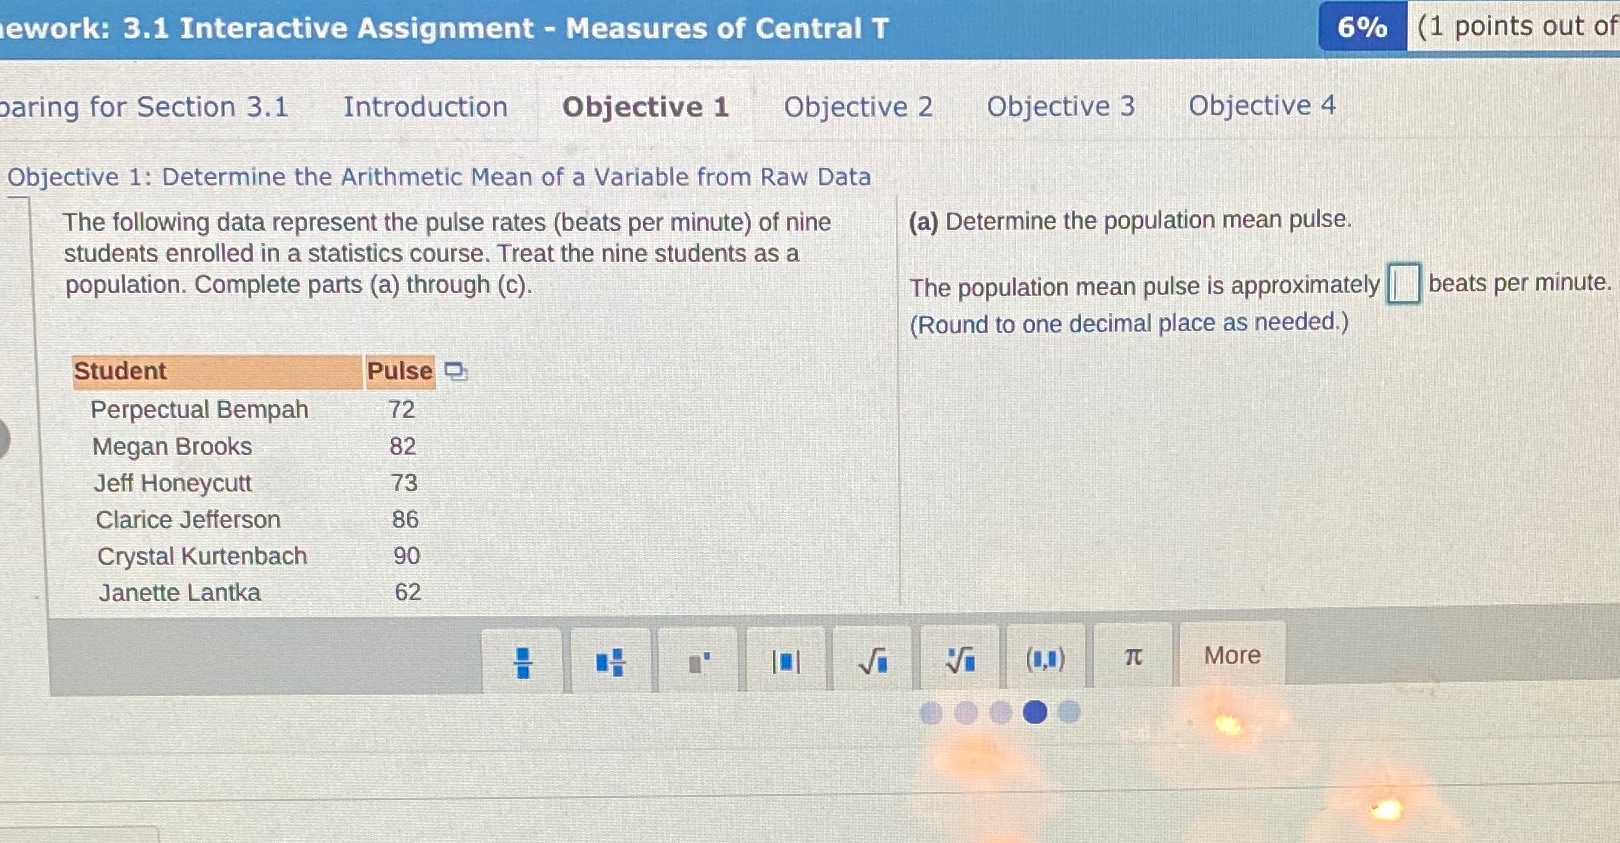The height and width of the screenshot is (843, 1620).
Task: Select the Objective 3 tab
Action: (1061, 107)
